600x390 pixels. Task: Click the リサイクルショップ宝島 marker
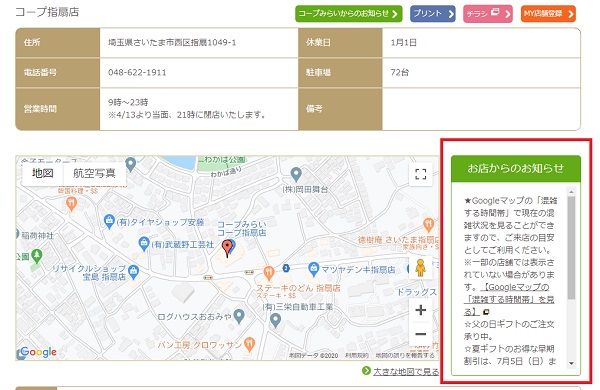[133, 271]
